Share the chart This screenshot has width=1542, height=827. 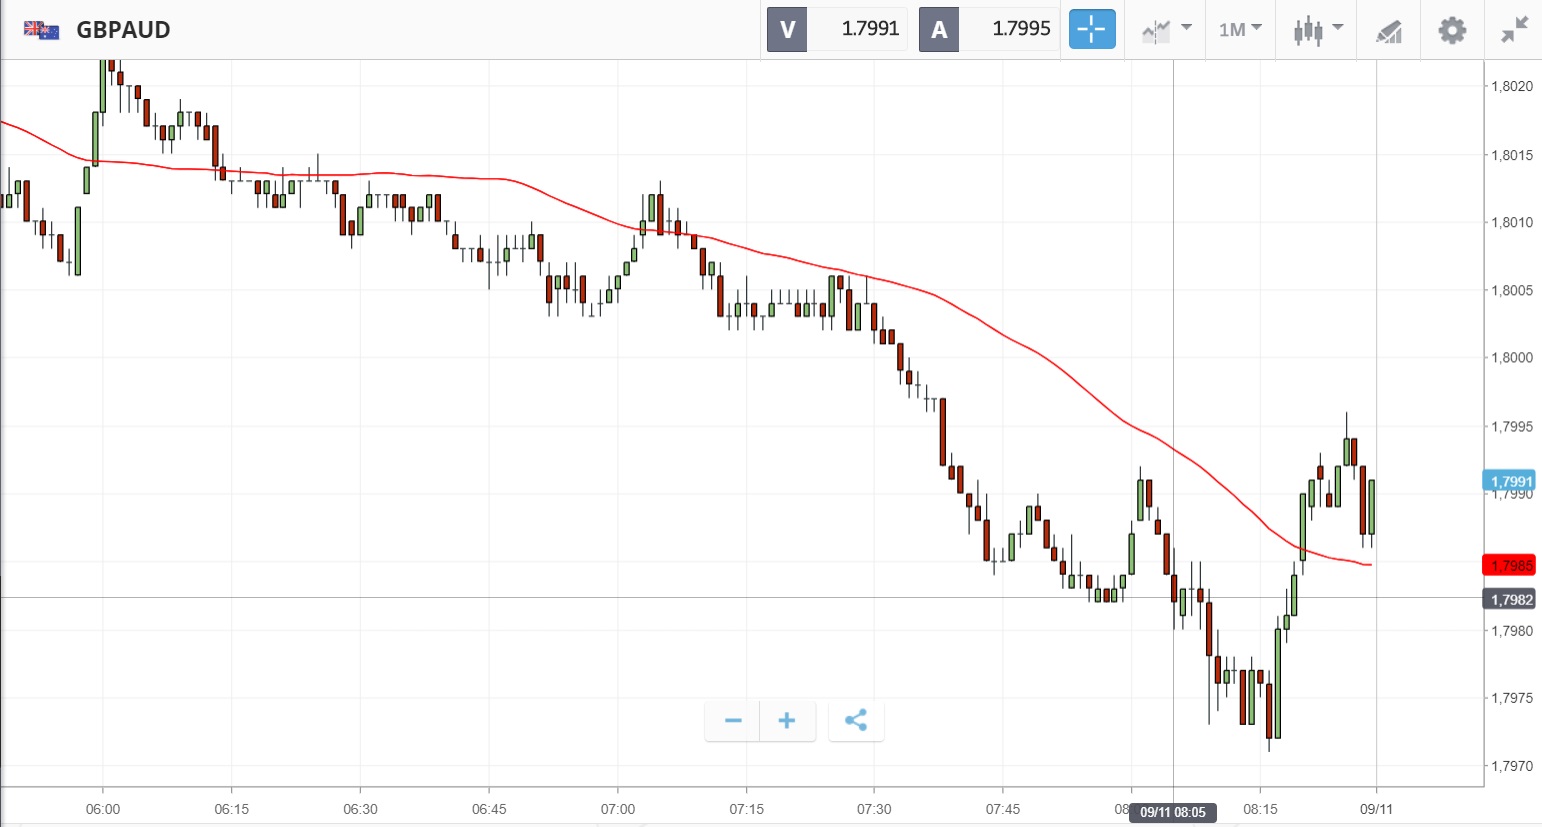pos(856,721)
